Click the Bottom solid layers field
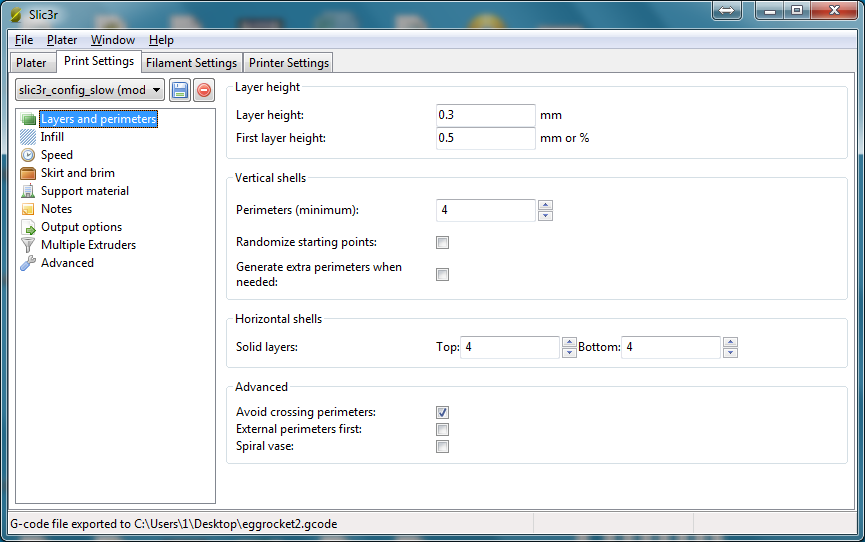The height and width of the screenshot is (542, 865). pos(671,347)
